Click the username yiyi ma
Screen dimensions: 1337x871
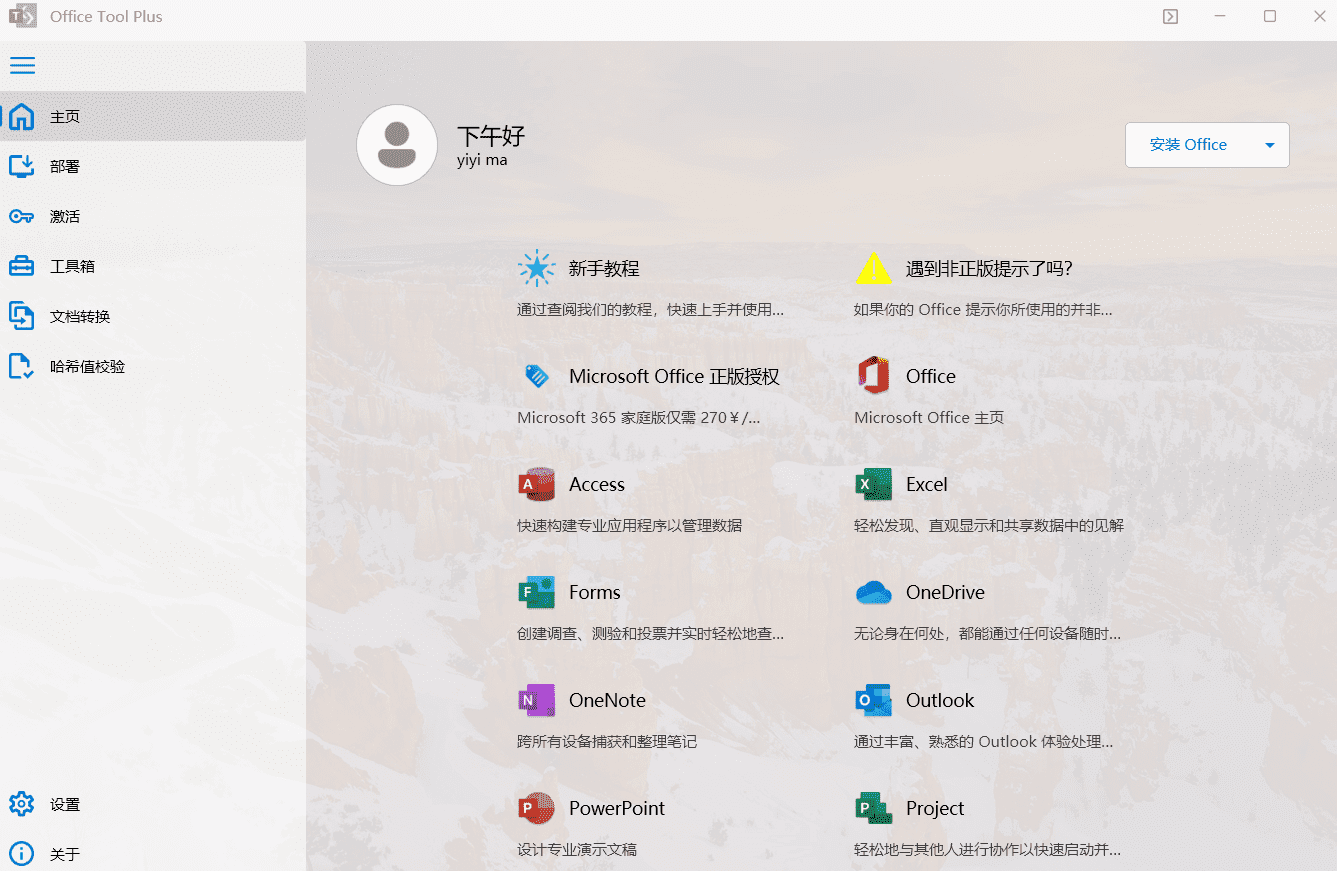click(482, 159)
